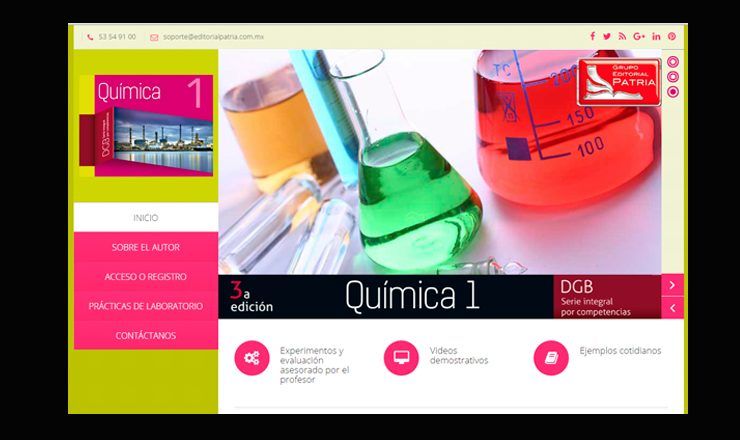Viewport: 740px width, 440px height.
Task: Select the first slider dot indicator
Action: [673, 62]
